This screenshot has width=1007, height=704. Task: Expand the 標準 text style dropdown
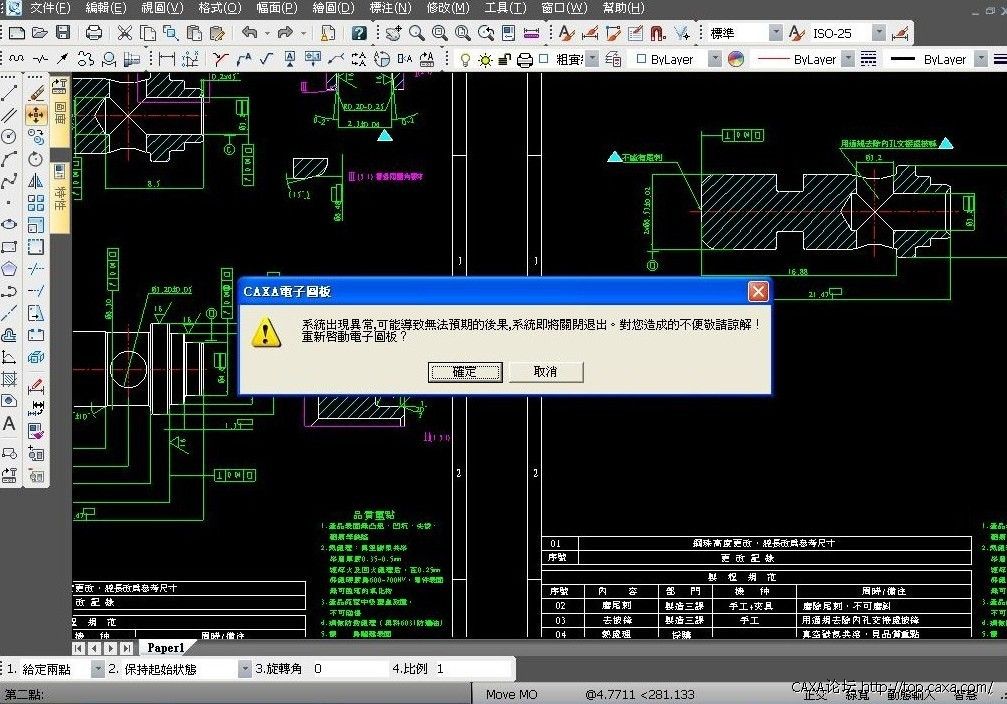[775, 33]
